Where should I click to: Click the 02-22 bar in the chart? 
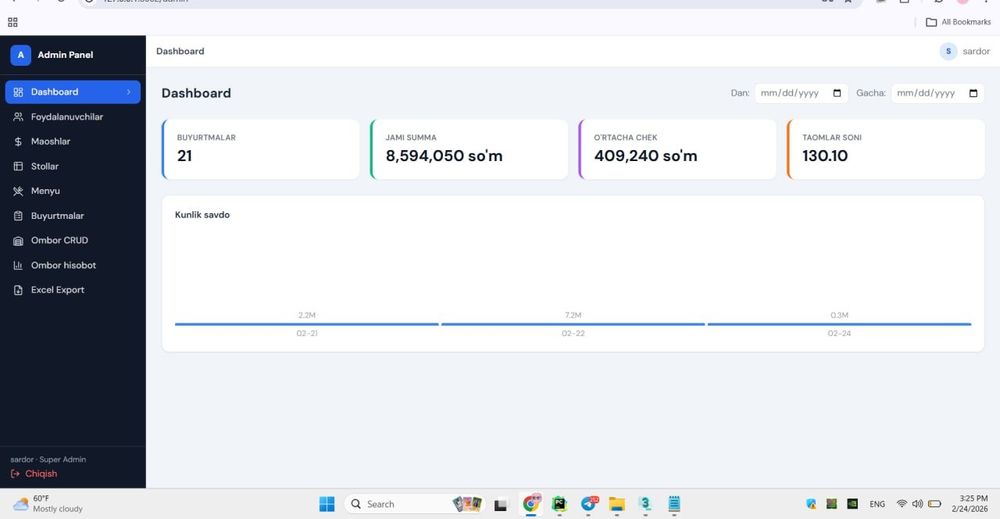pos(573,324)
